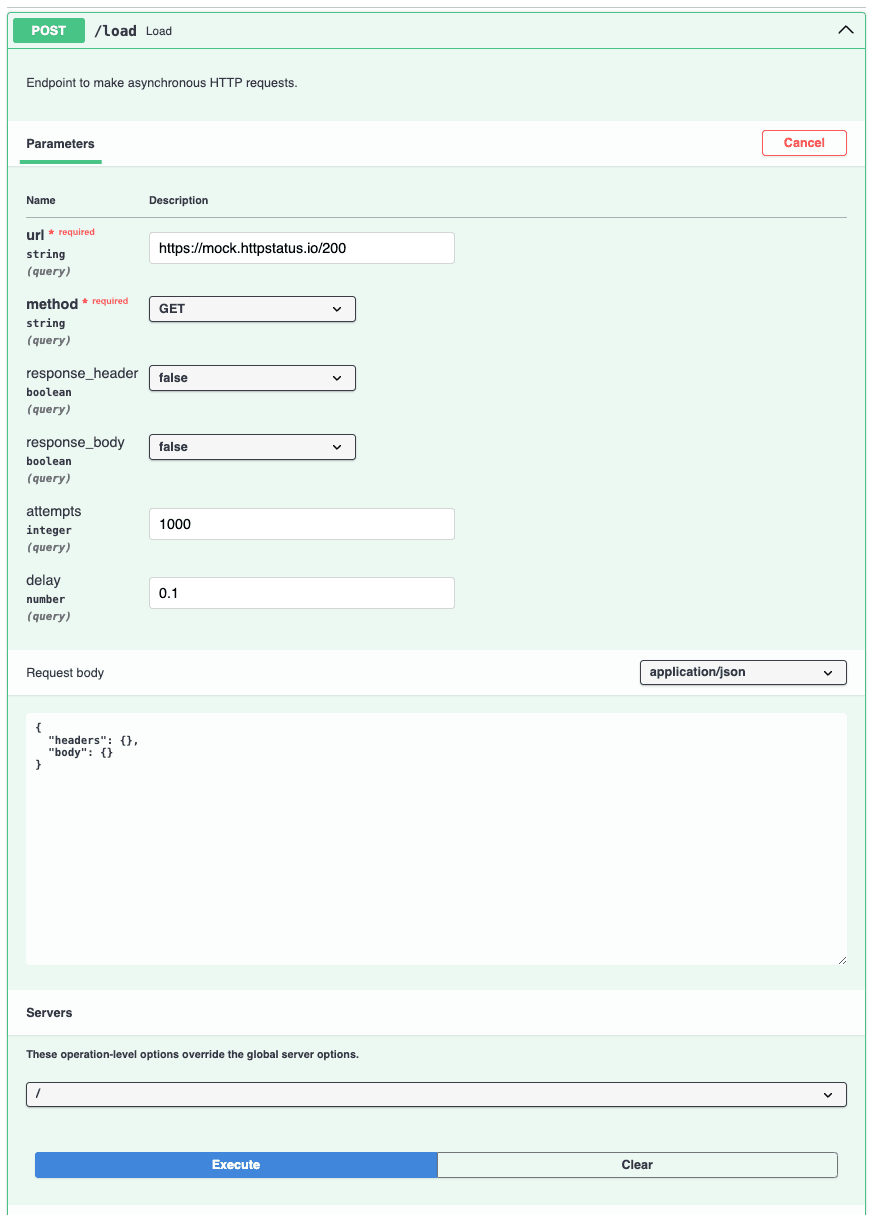Viewport: 874px width, 1215px height.
Task: Click the Load summary label
Action: pos(158,31)
